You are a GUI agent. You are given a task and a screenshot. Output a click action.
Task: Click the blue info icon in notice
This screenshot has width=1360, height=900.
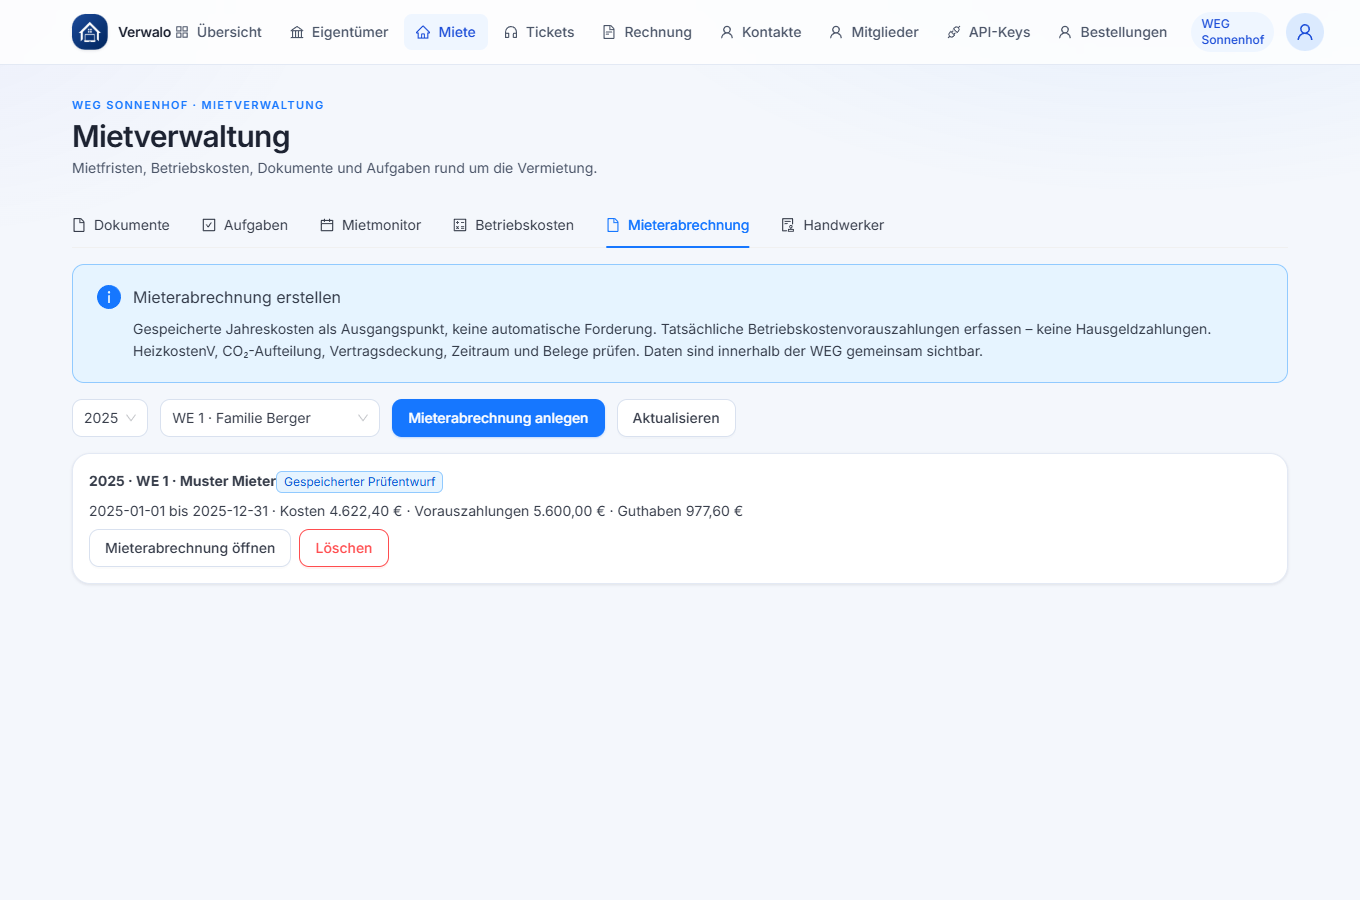click(109, 297)
